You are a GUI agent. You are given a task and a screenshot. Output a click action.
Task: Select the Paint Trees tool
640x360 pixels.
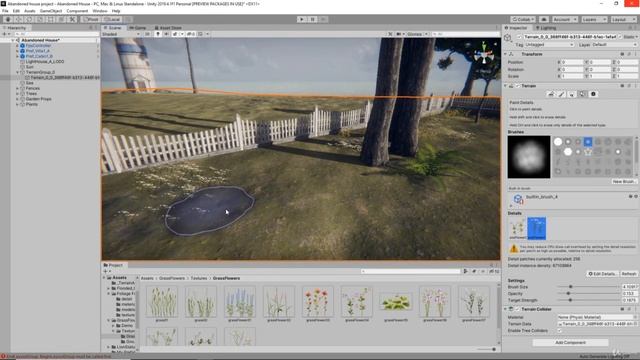(572, 94)
